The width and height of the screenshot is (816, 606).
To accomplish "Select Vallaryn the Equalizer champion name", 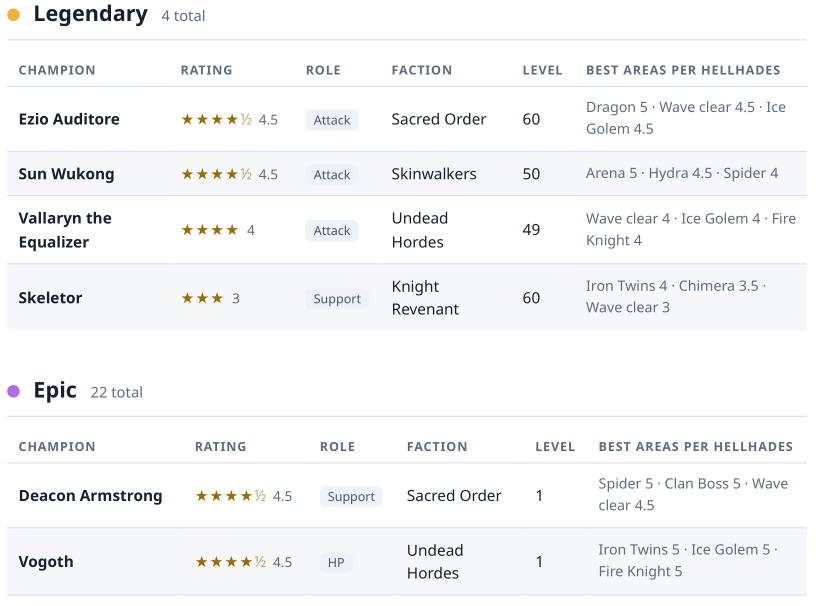I will 65,230.
